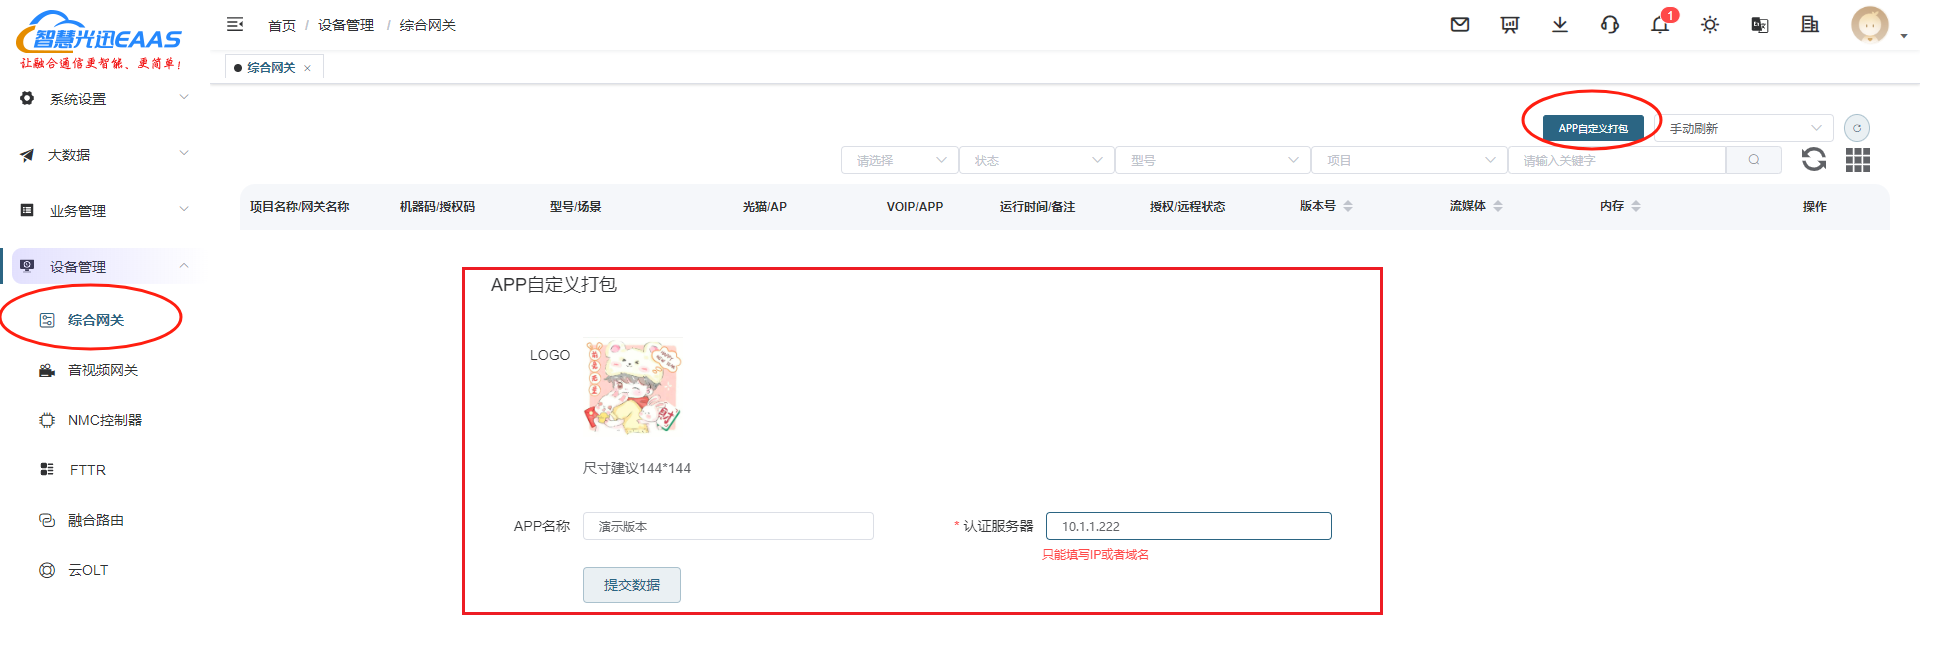Open the 状态 filter dropdown
This screenshot has width=1946, height=670.
coord(1036,160)
